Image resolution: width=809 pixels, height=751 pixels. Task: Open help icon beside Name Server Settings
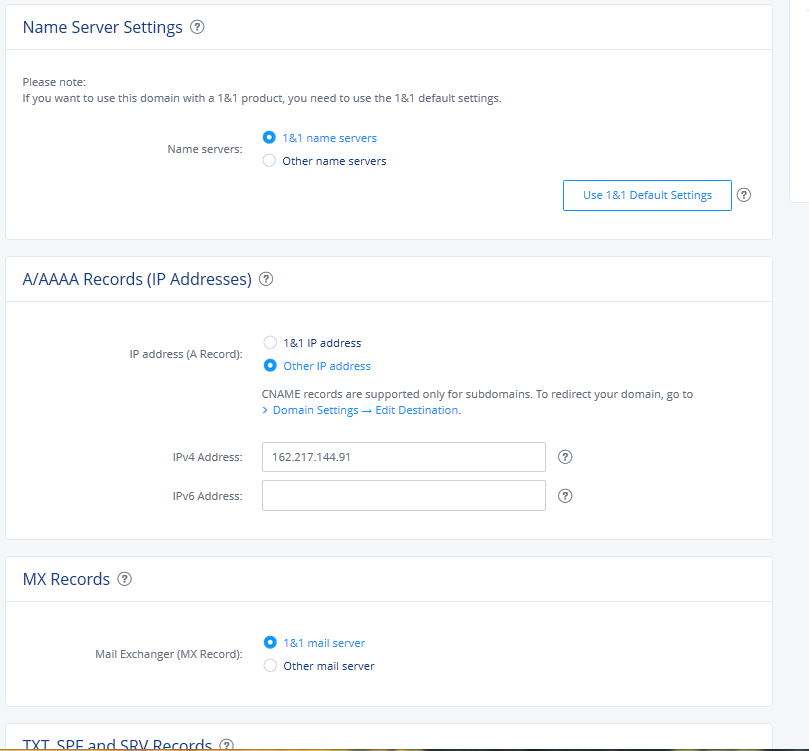197,27
